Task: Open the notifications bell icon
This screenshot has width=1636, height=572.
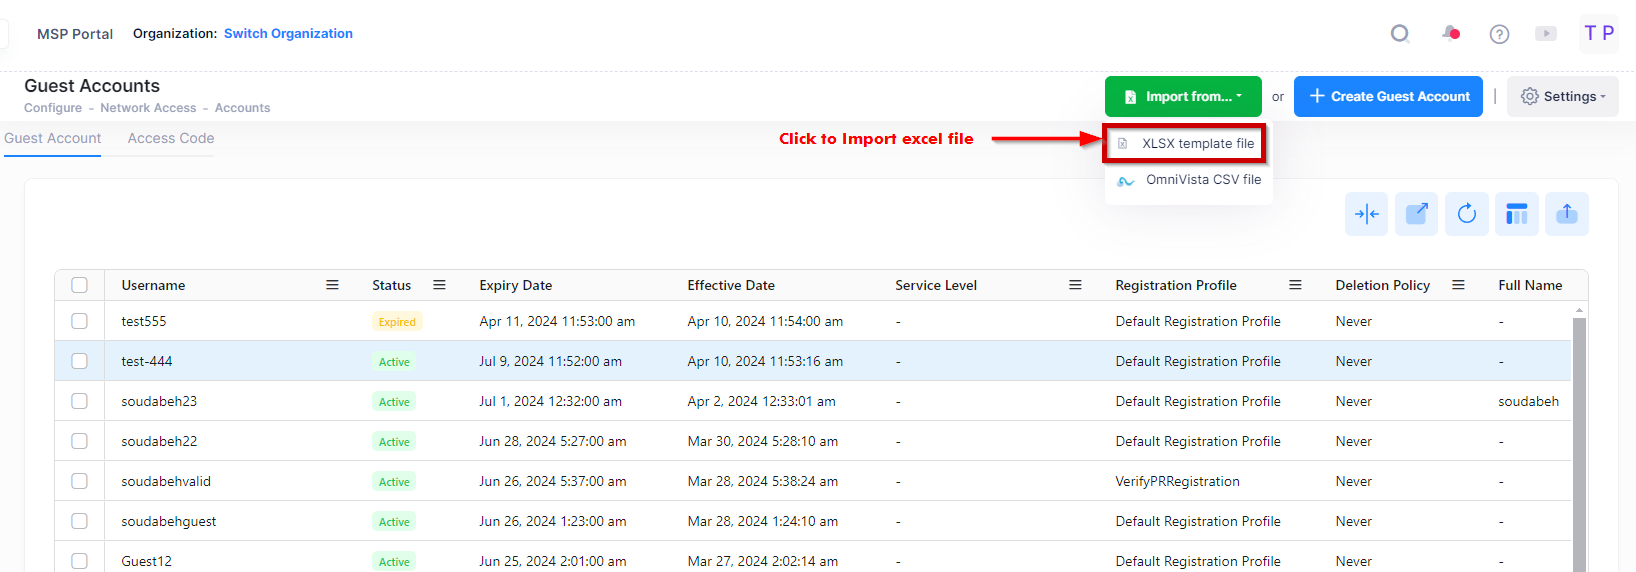Action: tap(1450, 34)
